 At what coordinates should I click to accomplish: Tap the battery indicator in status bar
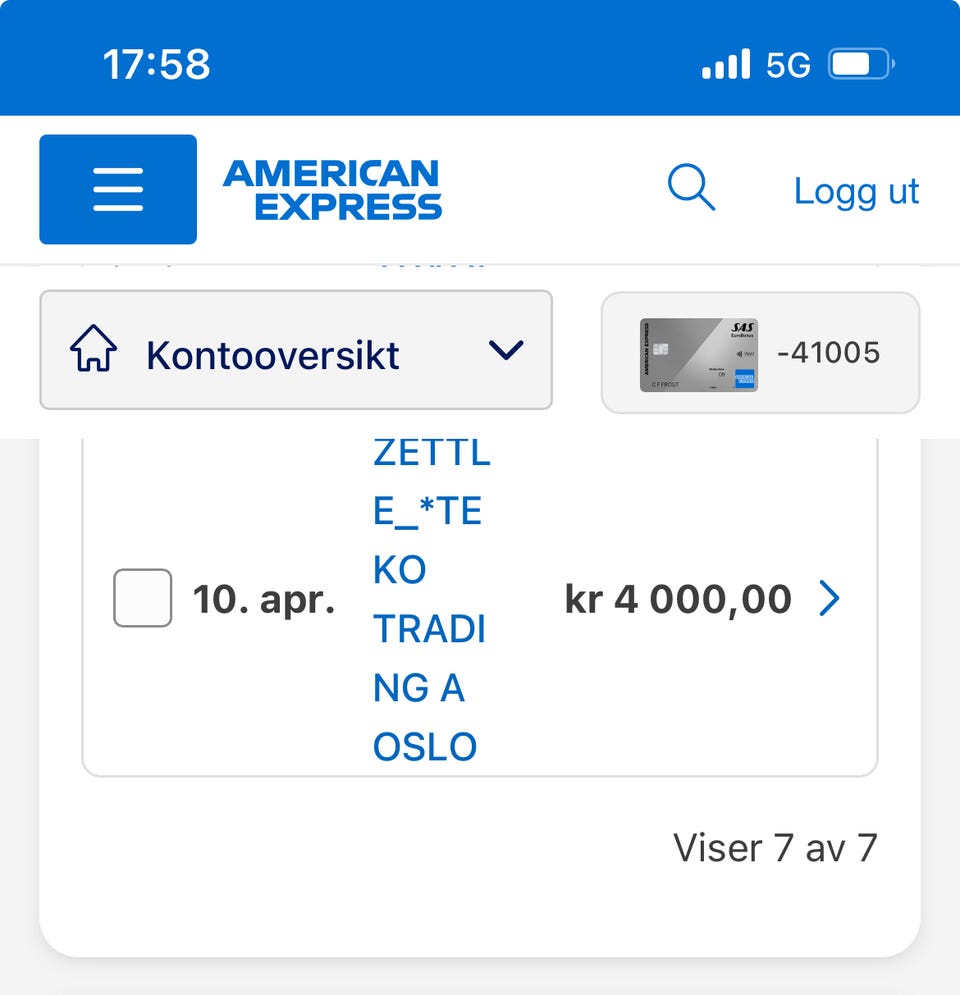[x=860, y=66]
